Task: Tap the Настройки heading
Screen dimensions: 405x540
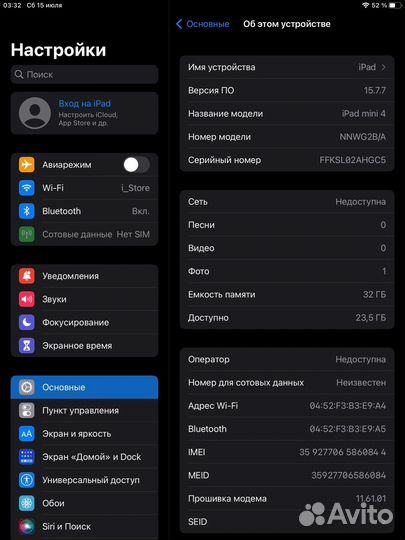Action: (x=58, y=50)
